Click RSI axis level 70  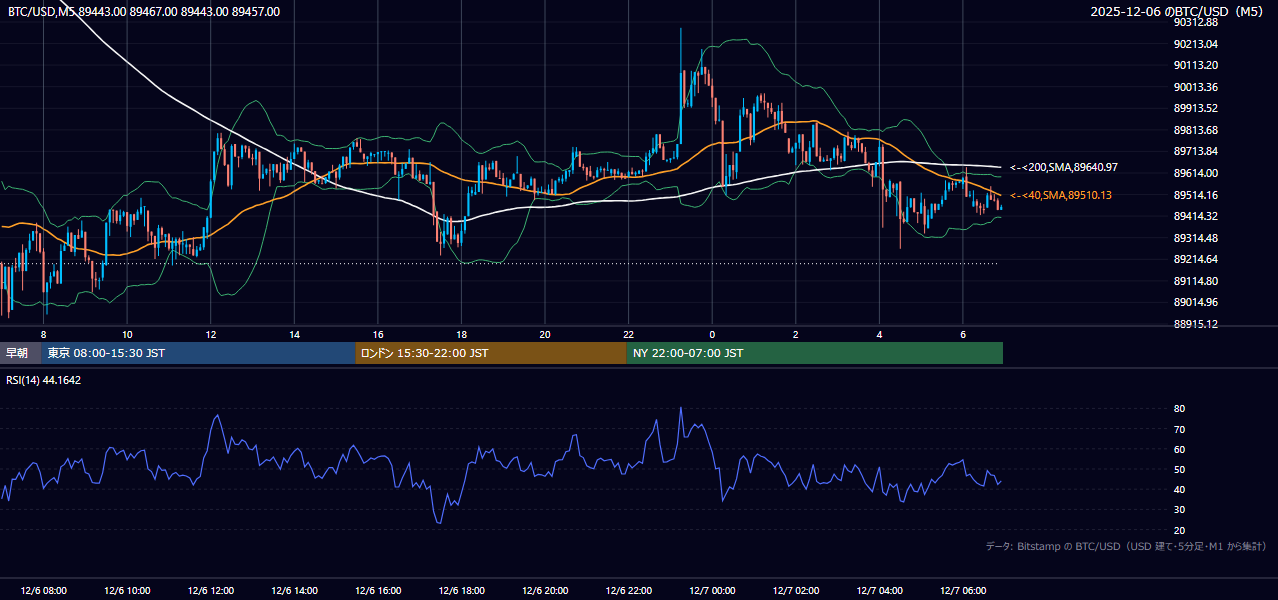click(1179, 429)
